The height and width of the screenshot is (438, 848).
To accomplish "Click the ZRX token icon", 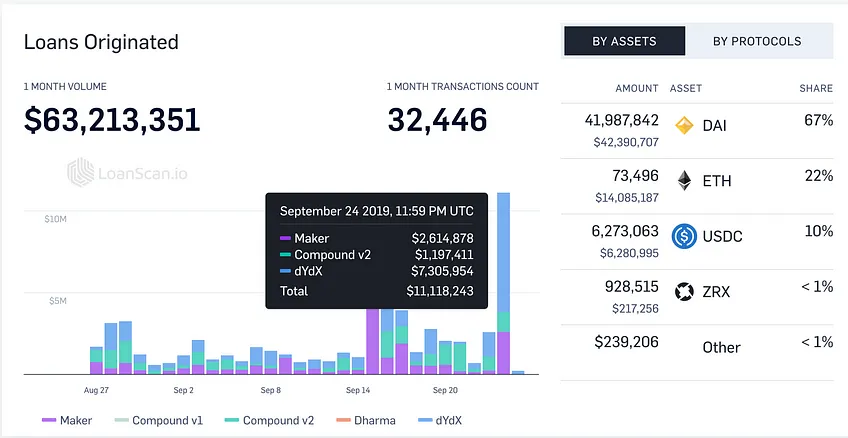I will (684, 292).
